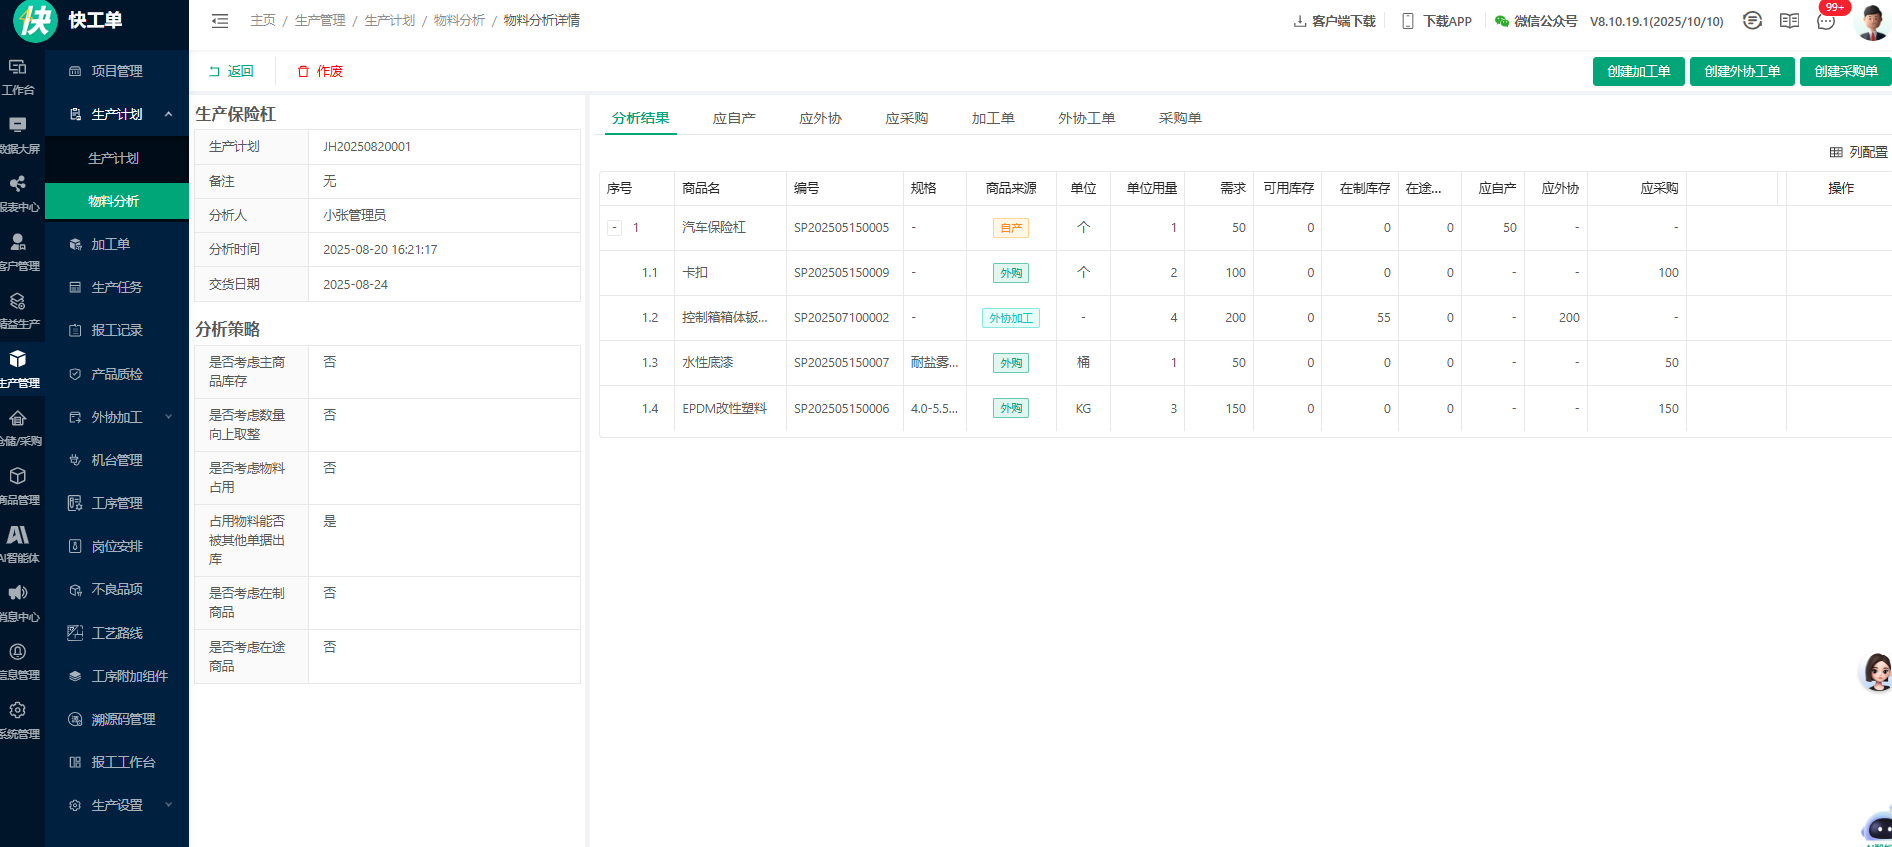Image resolution: width=1892 pixels, height=847 pixels.
Task: Click the red 作废 button
Action: click(x=320, y=71)
